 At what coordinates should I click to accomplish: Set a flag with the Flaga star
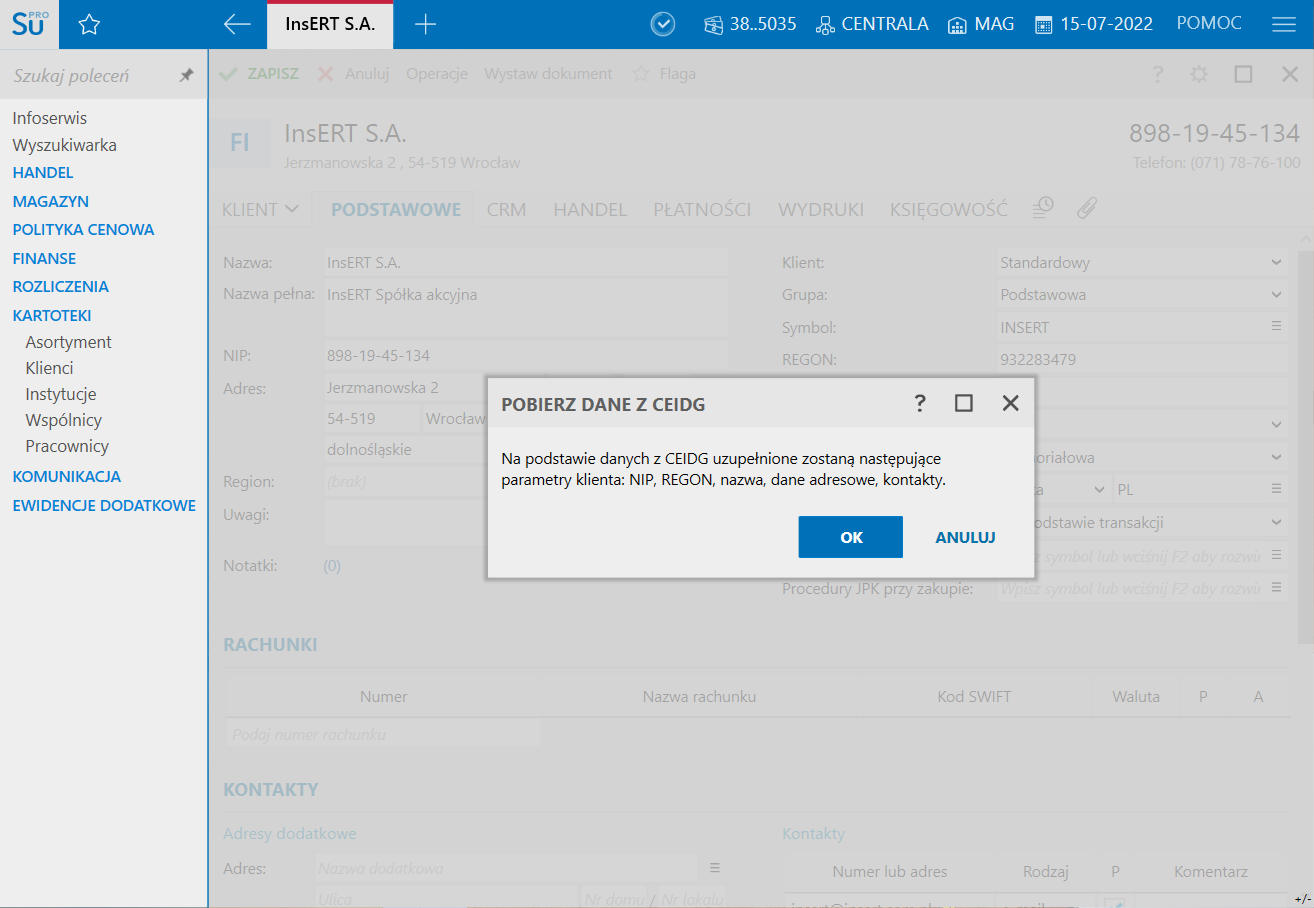(x=664, y=74)
